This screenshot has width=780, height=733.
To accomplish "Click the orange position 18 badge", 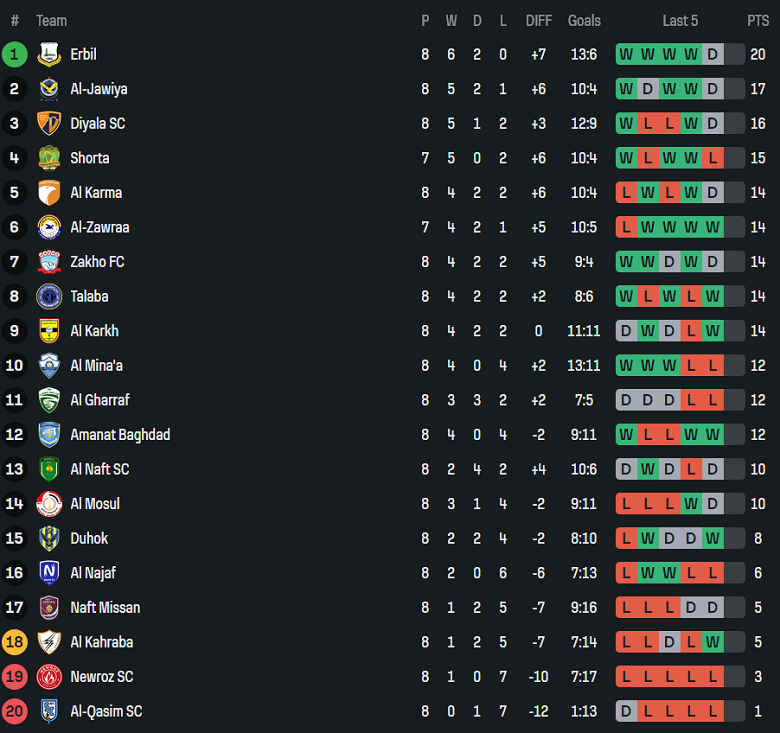I will coord(14,642).
